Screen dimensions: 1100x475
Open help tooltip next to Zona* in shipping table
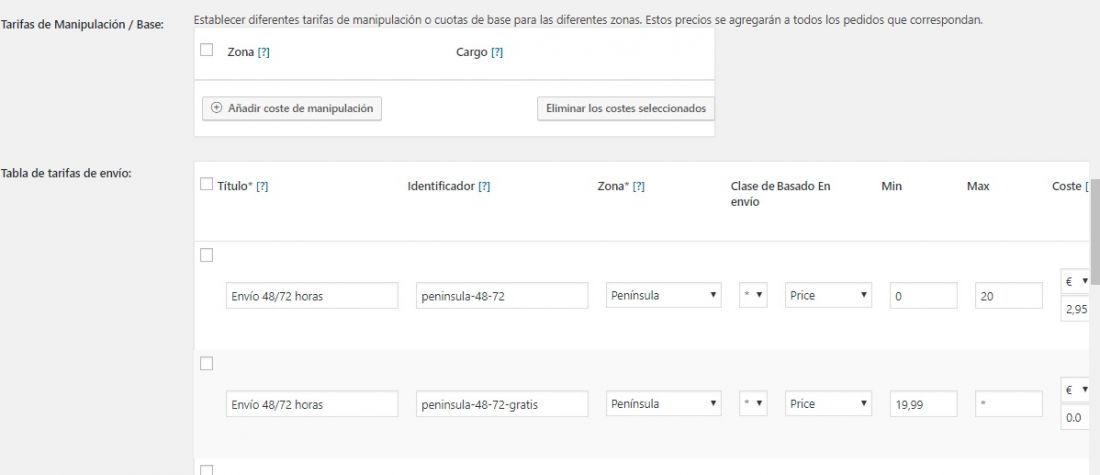(638, 187)
